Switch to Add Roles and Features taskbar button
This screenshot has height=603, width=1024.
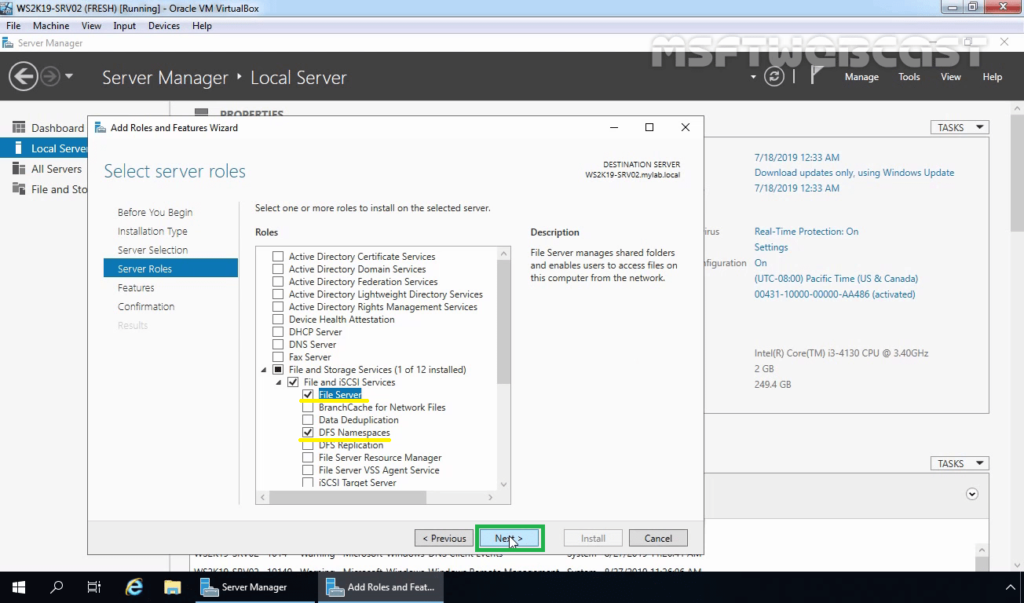coord(381,587)
